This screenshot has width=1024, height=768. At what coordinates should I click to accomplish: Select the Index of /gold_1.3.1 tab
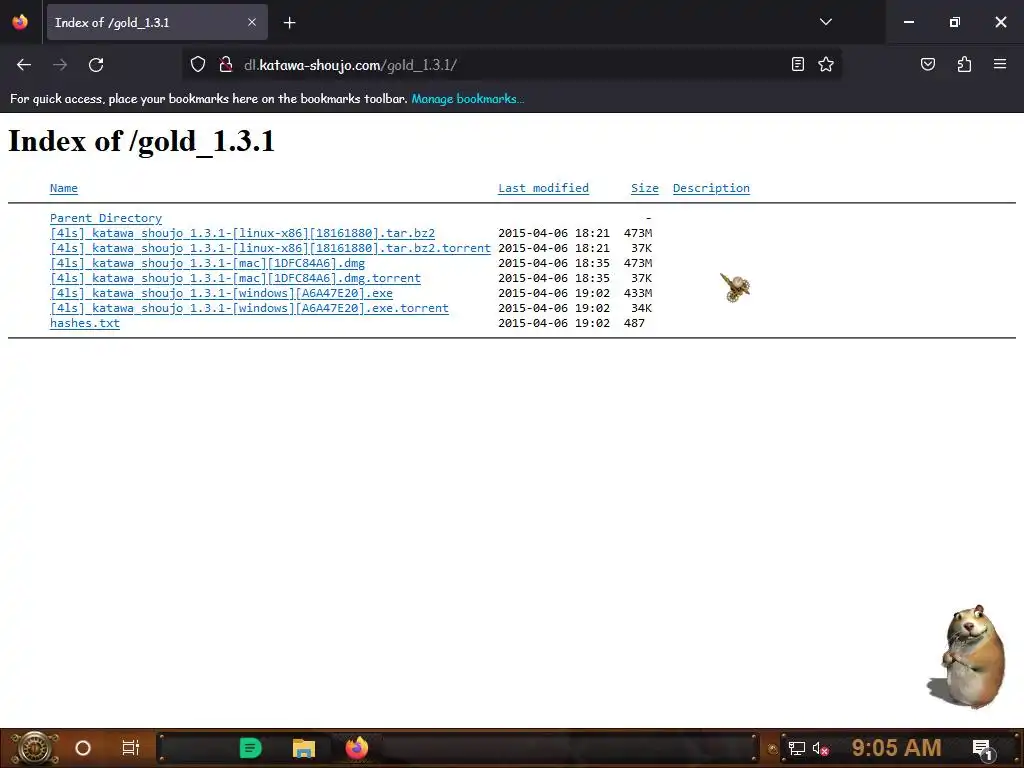click(157, 22)
